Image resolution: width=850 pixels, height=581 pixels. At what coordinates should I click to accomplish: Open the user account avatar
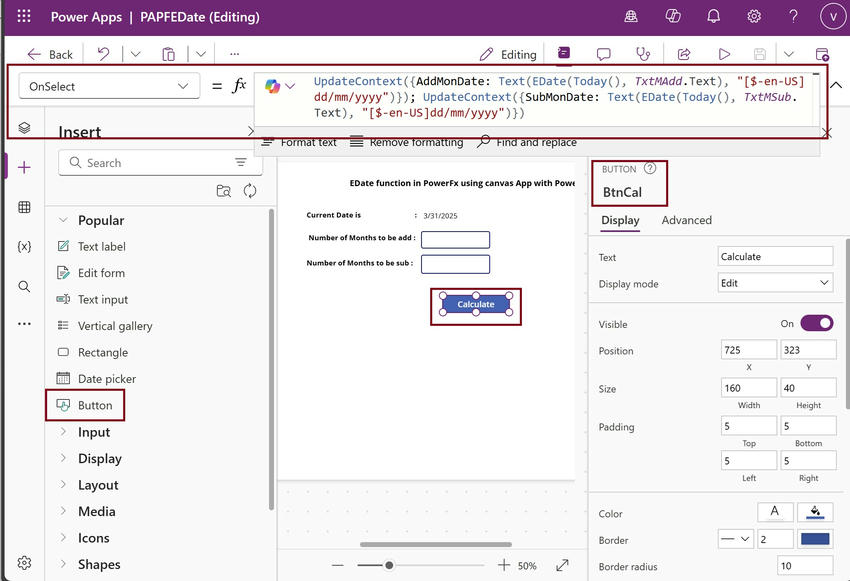tap(833, 17)
